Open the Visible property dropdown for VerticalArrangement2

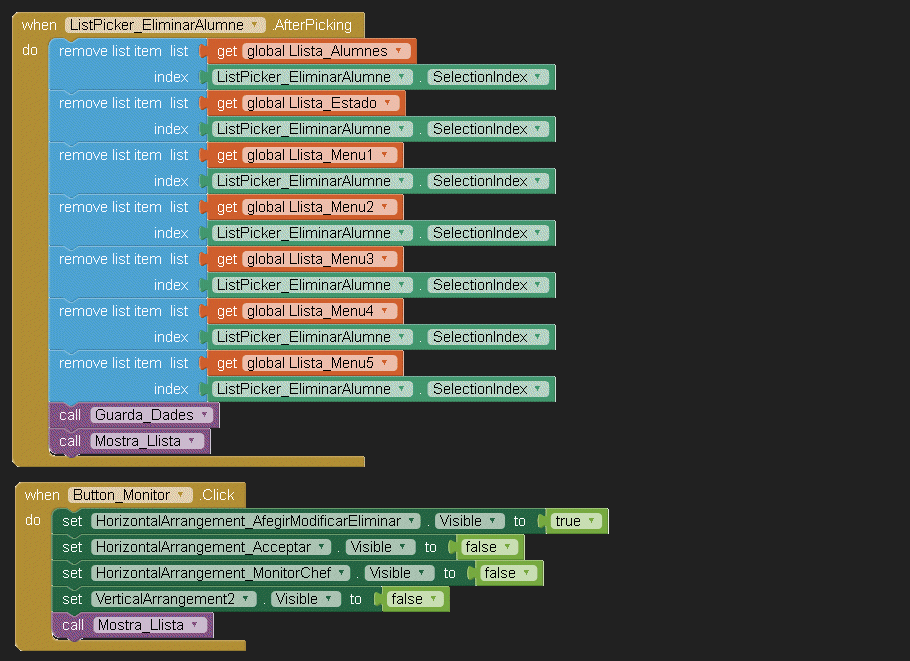click(327, 599)
